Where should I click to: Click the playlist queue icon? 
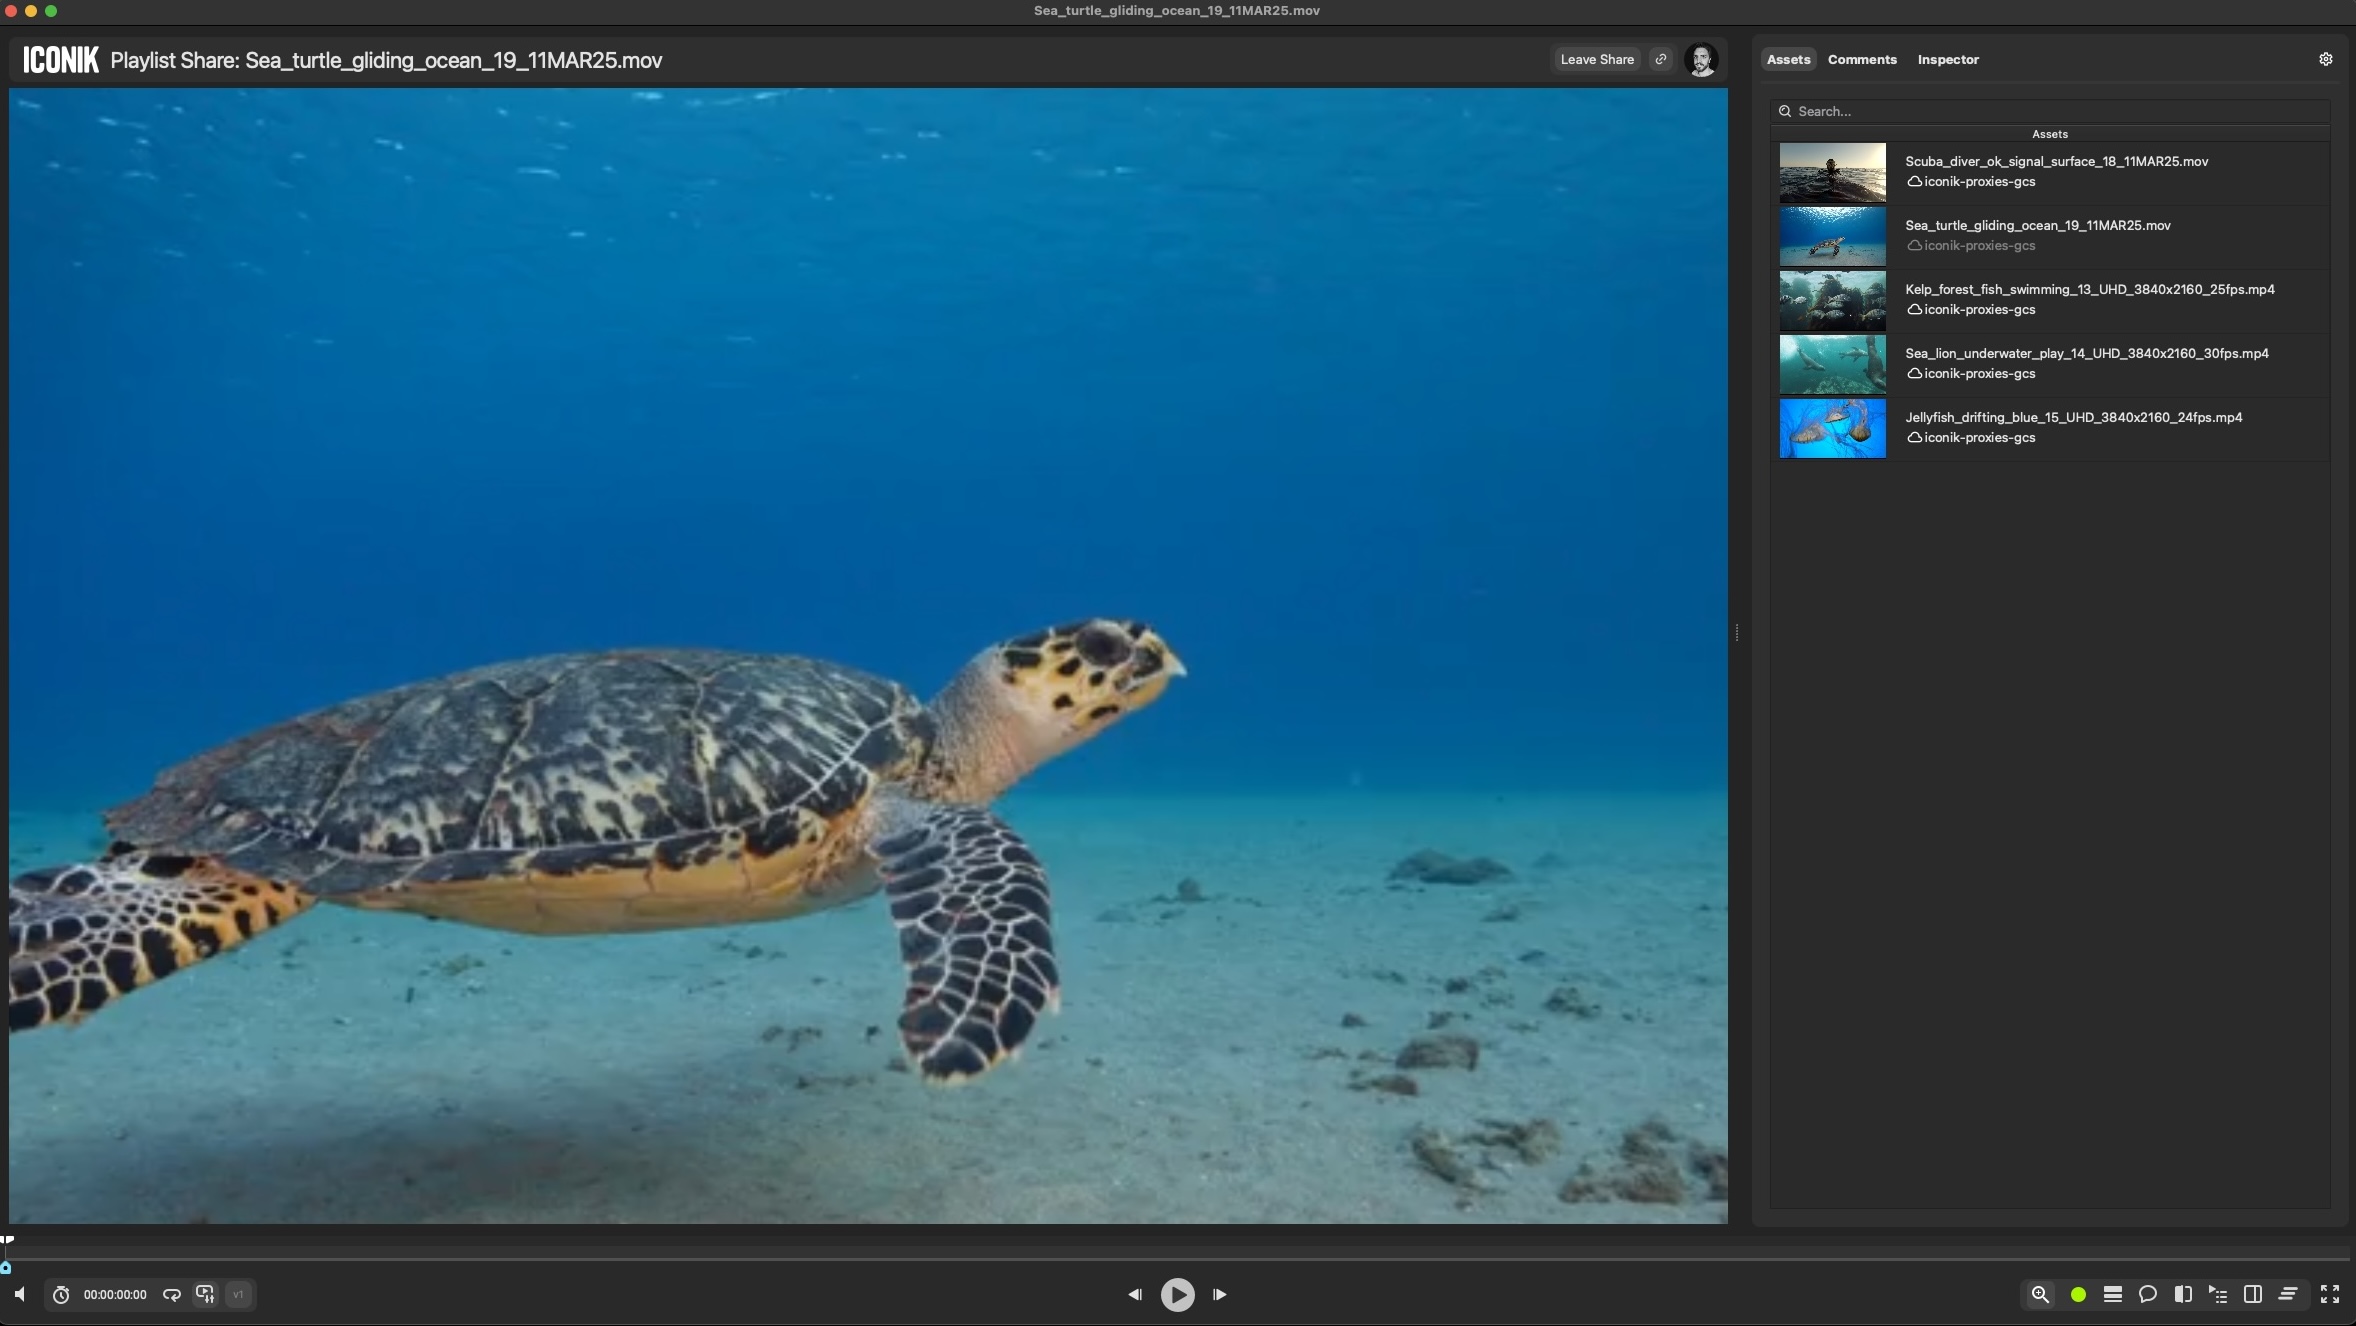2217,1294
